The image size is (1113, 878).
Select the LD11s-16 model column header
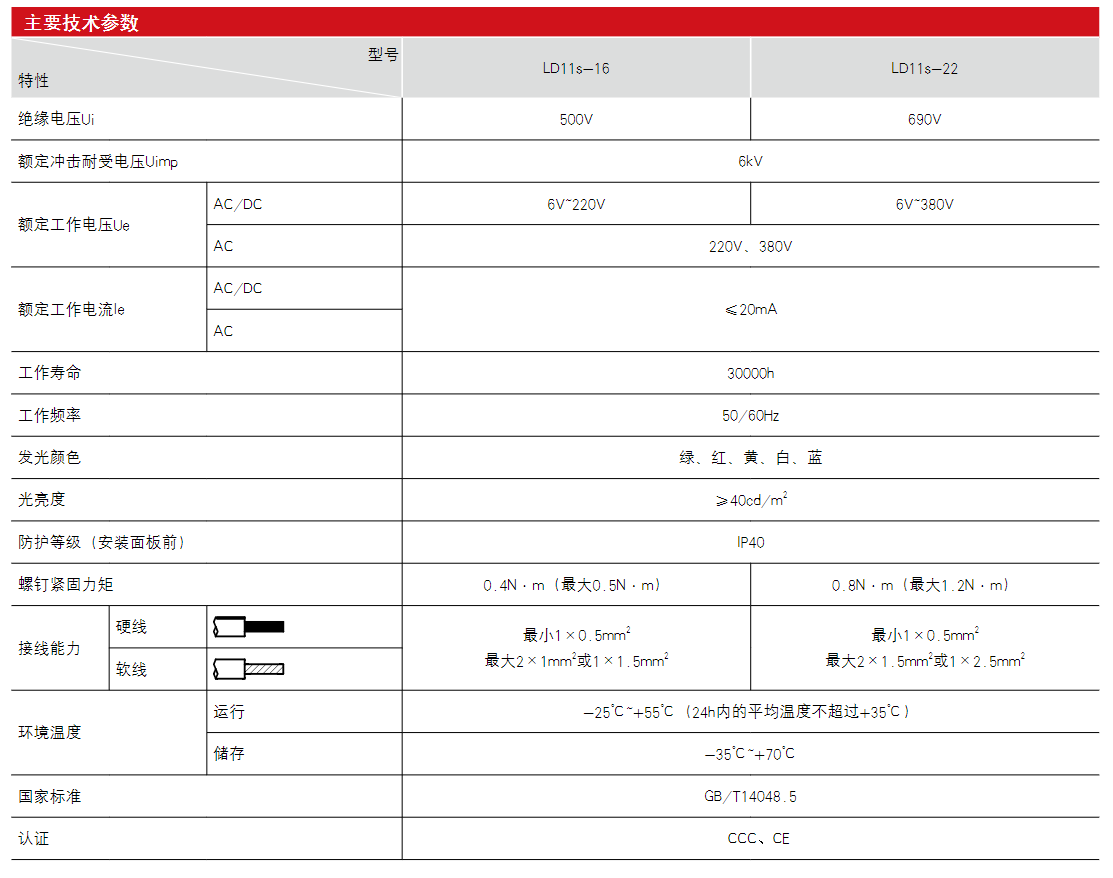click(576, 68)
